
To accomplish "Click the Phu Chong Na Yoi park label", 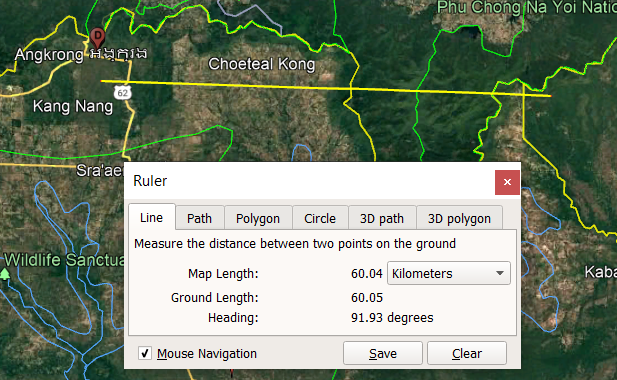I will [526, 8].
